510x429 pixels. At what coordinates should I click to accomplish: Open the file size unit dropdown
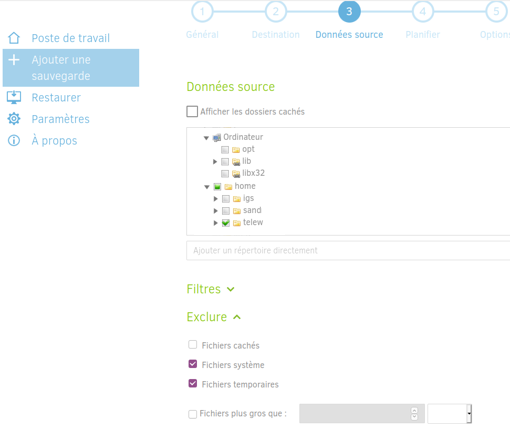[450, 413]
